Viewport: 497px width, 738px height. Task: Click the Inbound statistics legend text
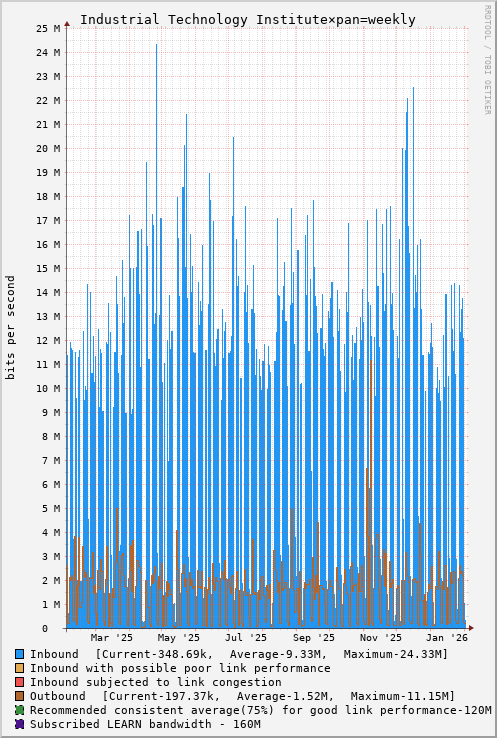[x=239, y=655]
